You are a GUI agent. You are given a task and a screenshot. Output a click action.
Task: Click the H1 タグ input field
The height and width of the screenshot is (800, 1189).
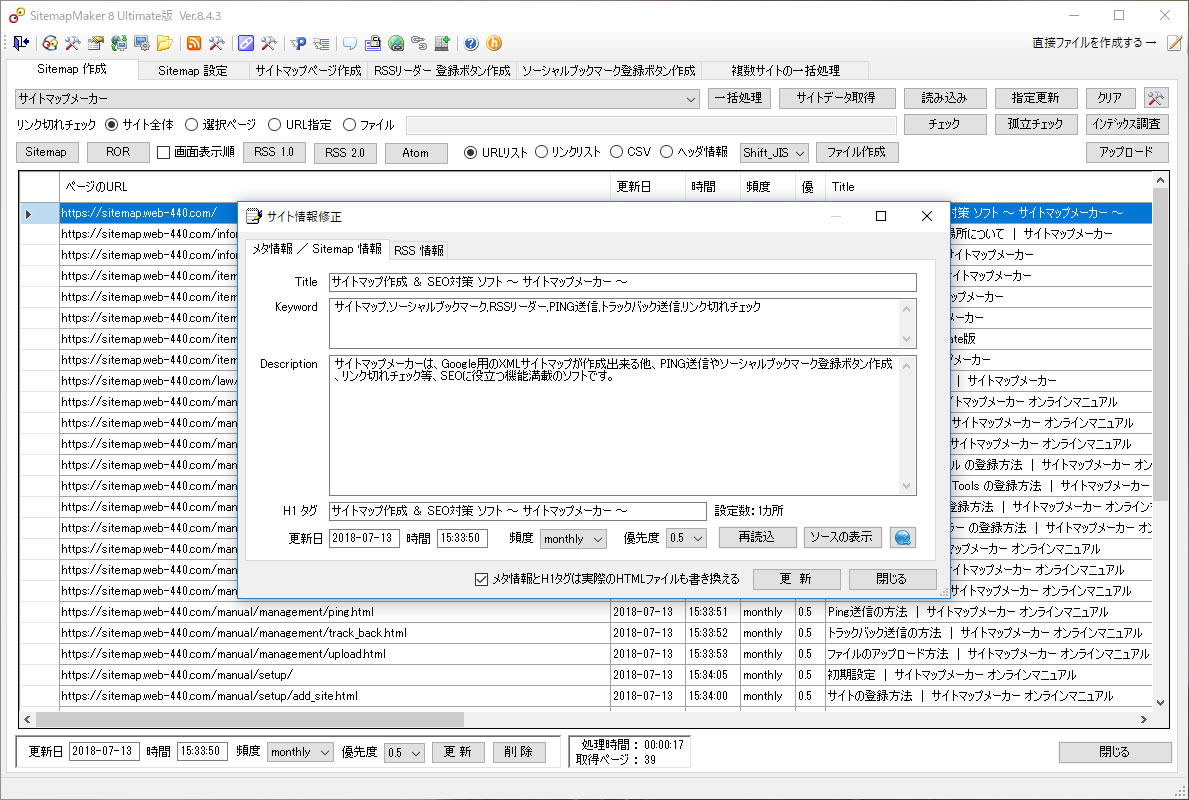[518, 511]
